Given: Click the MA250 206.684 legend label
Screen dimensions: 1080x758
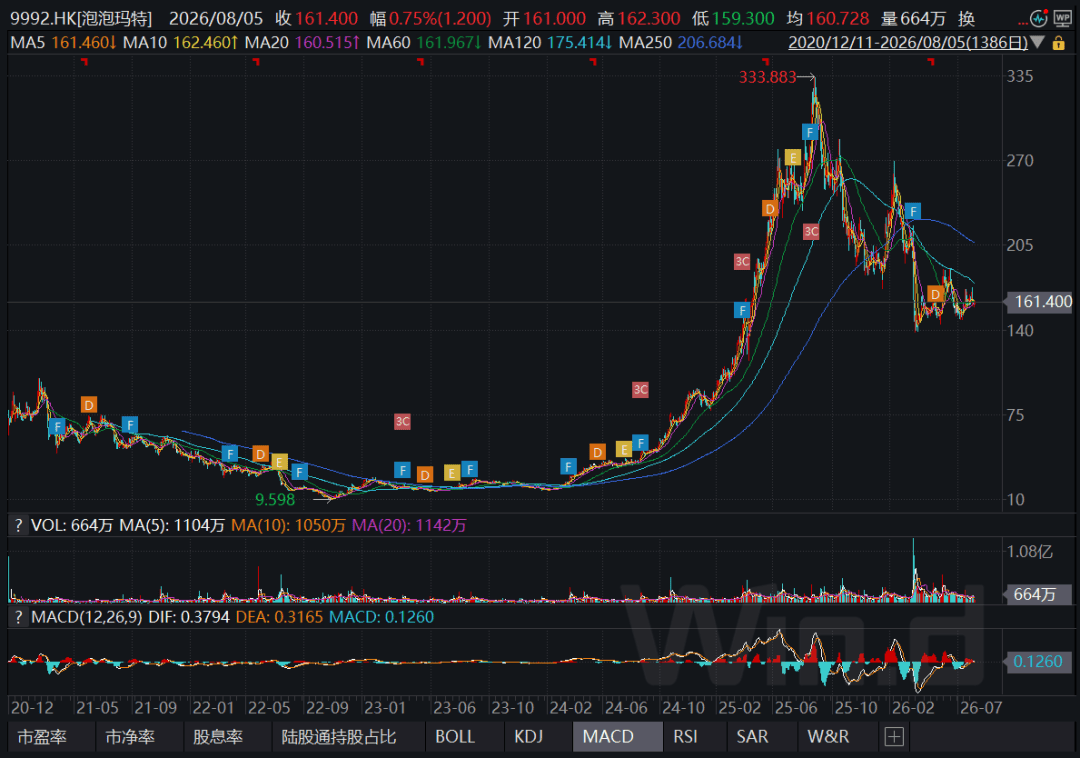Looking at the screenshot, I should coord(681,43).
